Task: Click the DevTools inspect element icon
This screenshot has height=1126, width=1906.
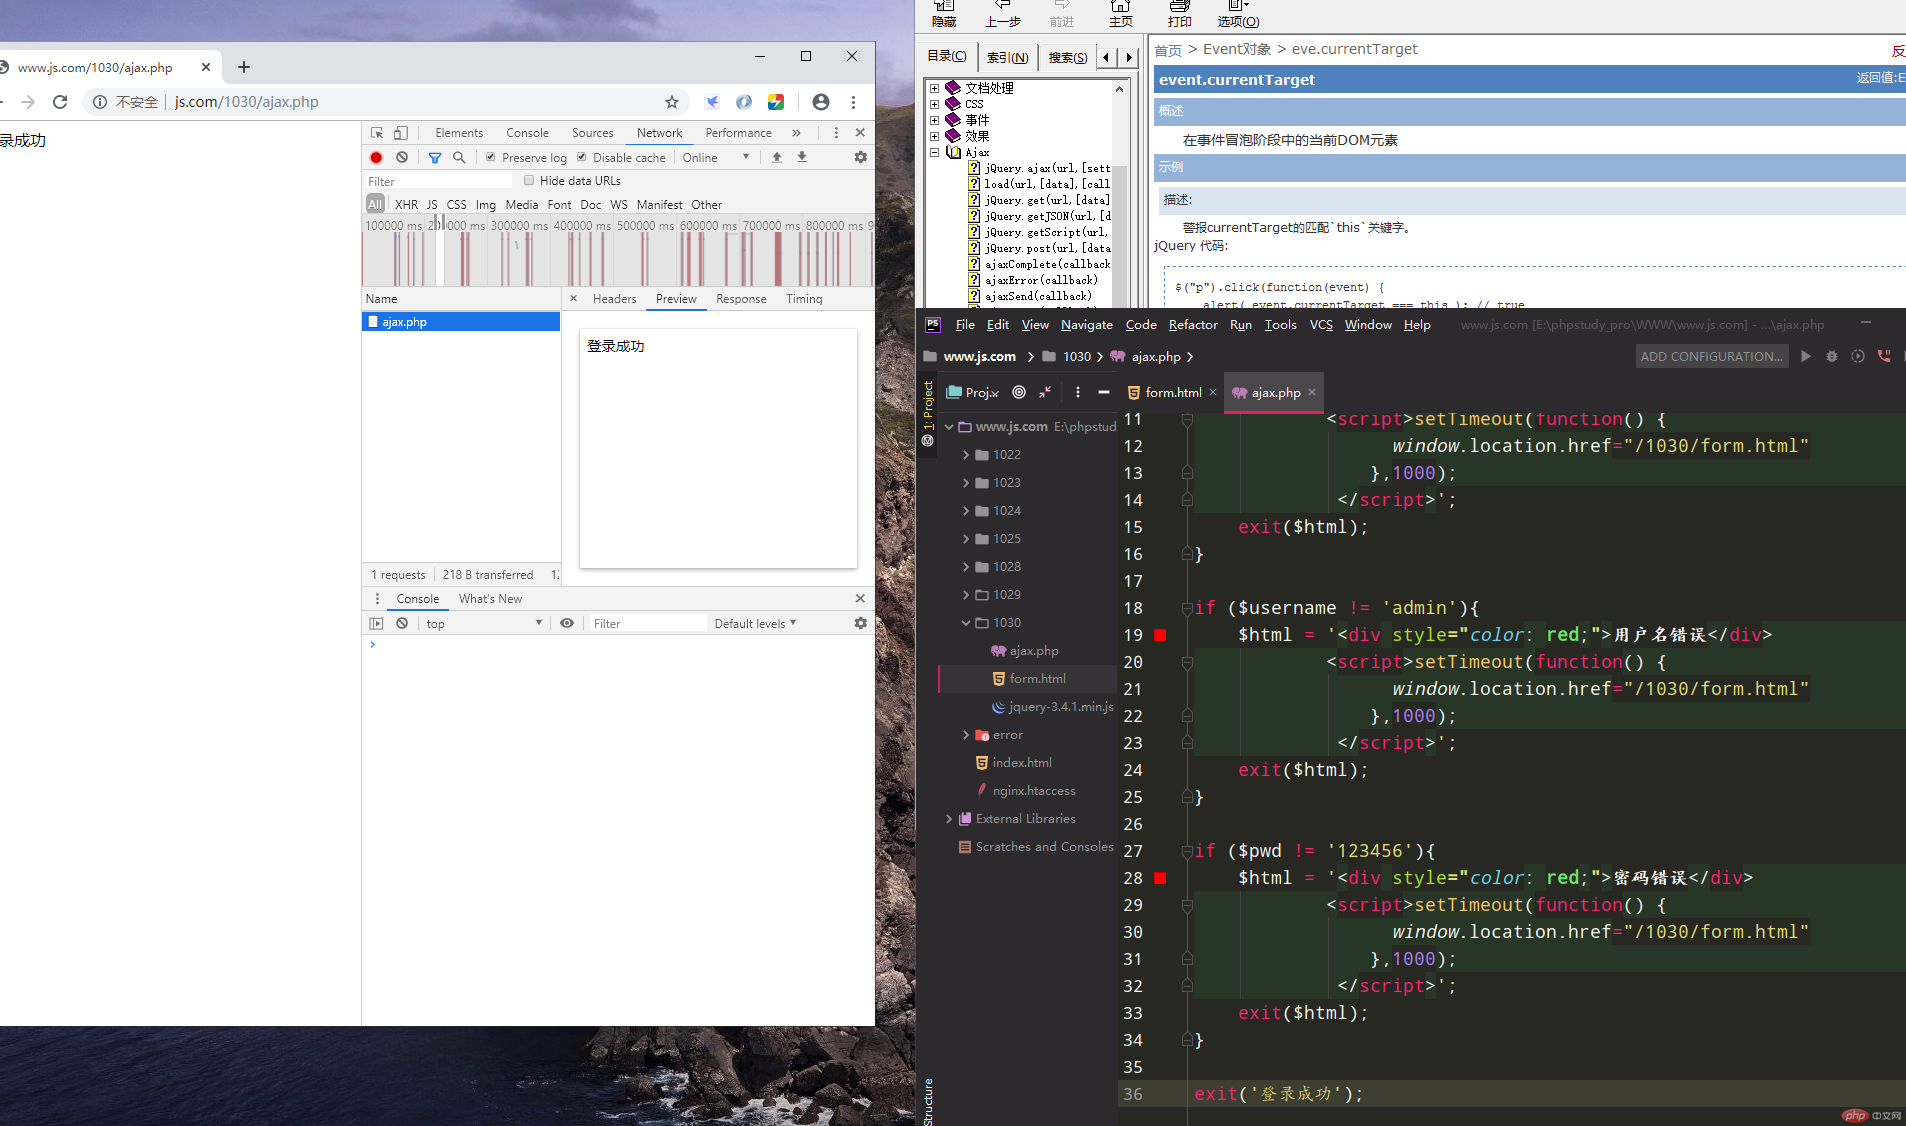Action: point(377,133)
